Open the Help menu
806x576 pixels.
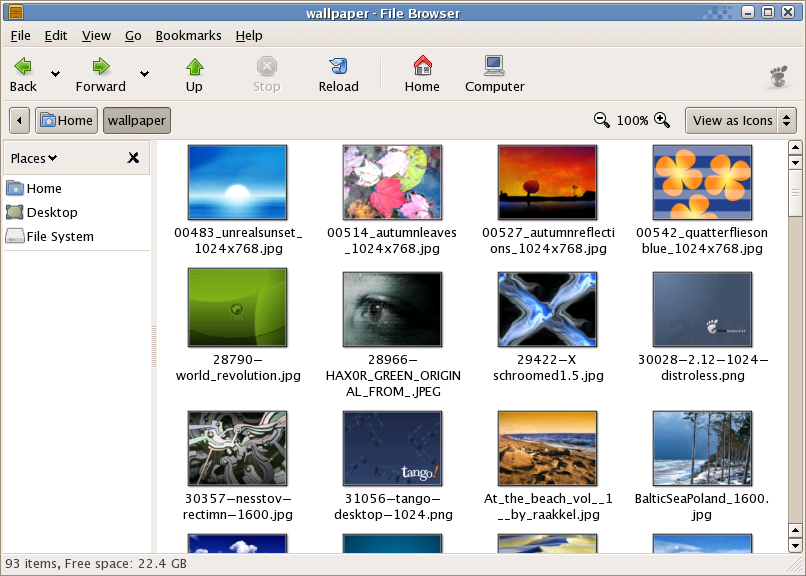tap(249, 35)
